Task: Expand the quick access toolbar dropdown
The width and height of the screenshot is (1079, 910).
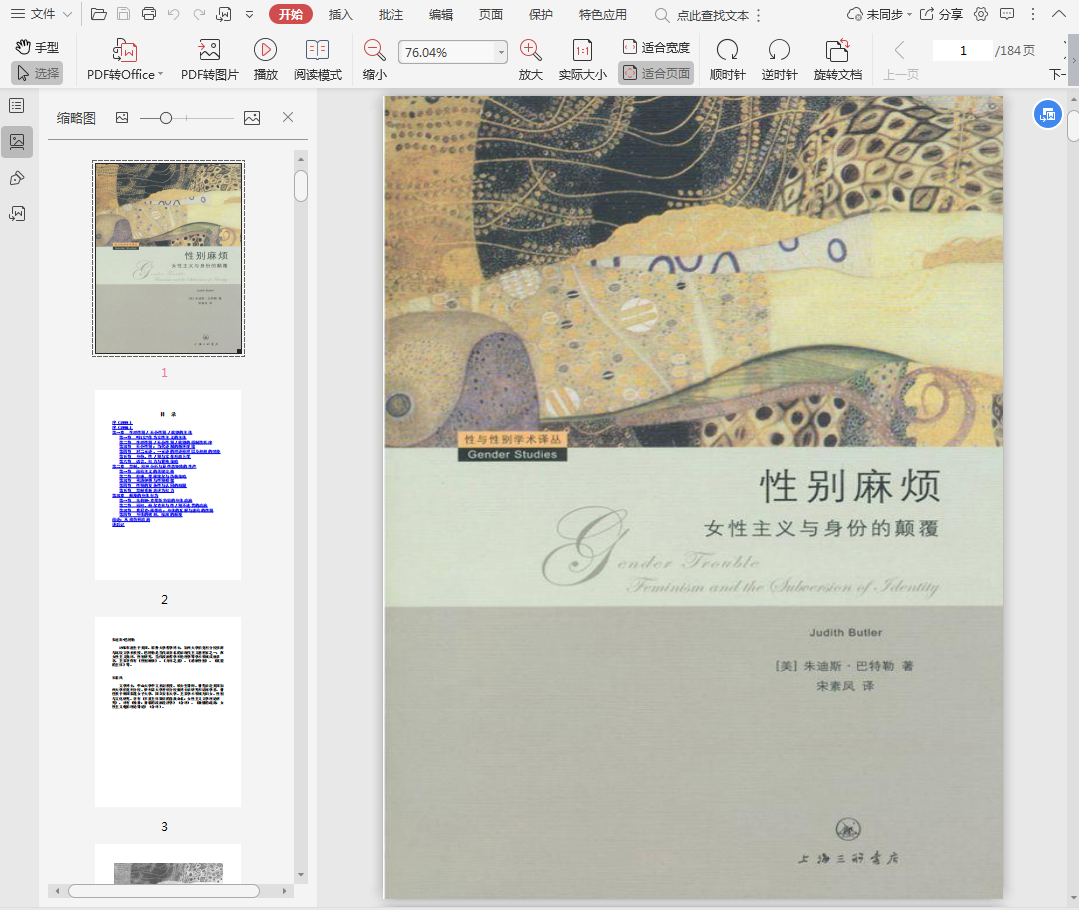Action: (249, 14)
